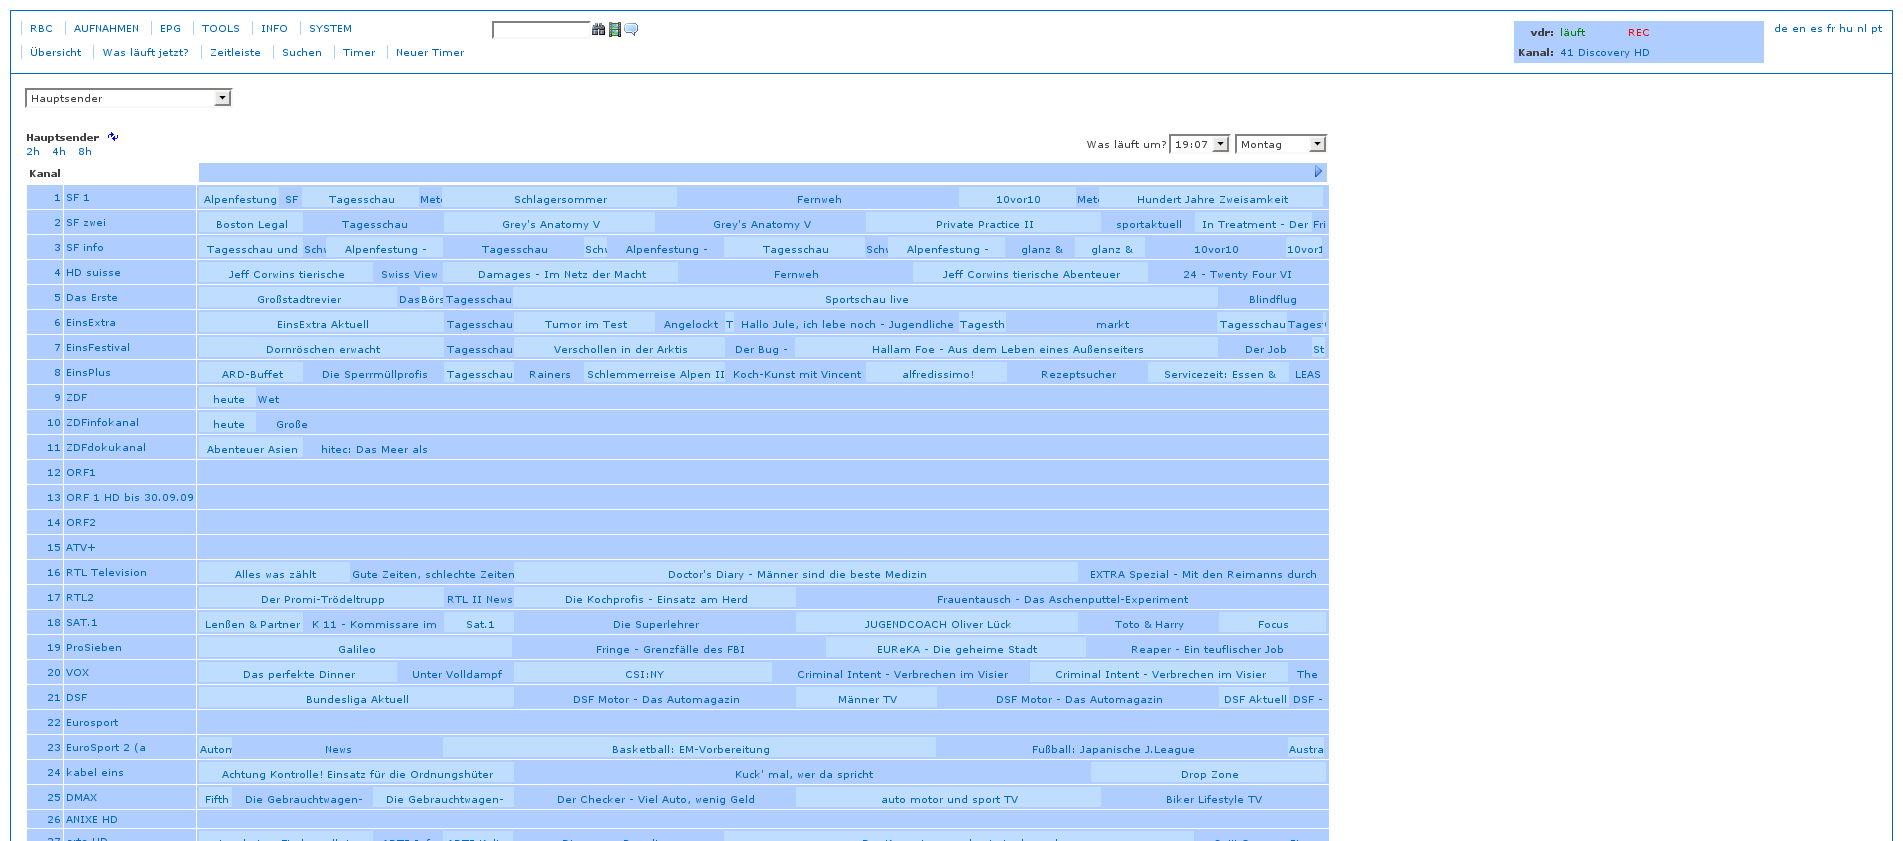Click the right arrow on the timeline bar
1903x841 pixels.
[x=1318, y=172]
